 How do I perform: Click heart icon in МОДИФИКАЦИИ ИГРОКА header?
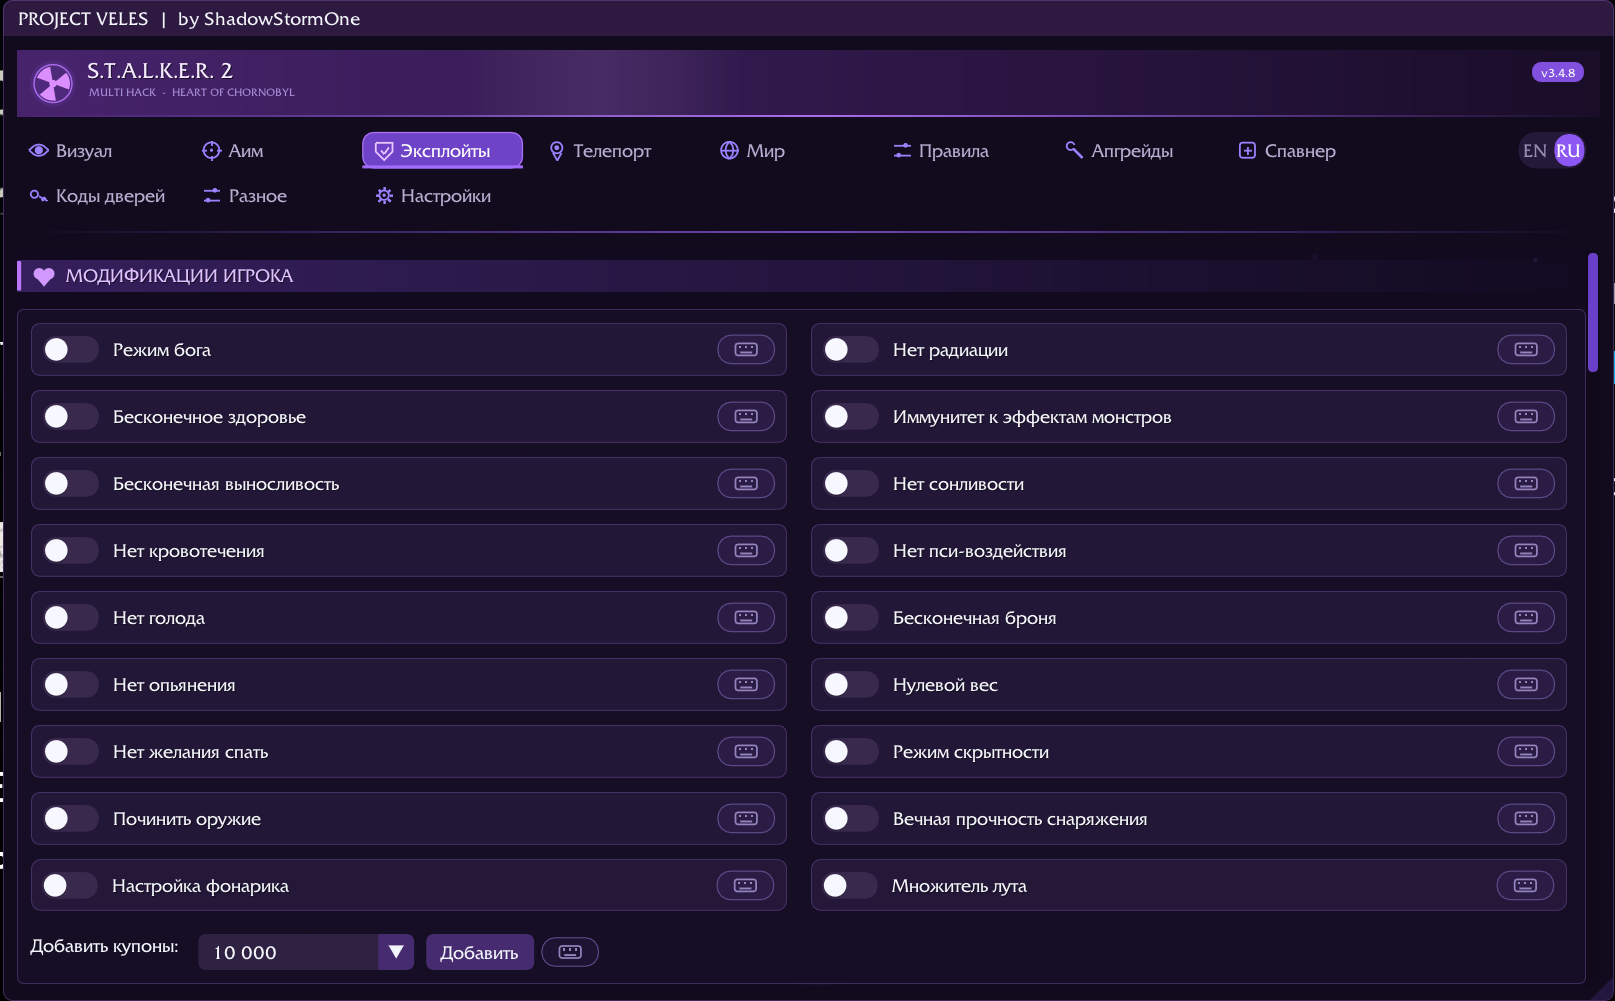pos(44,276)
